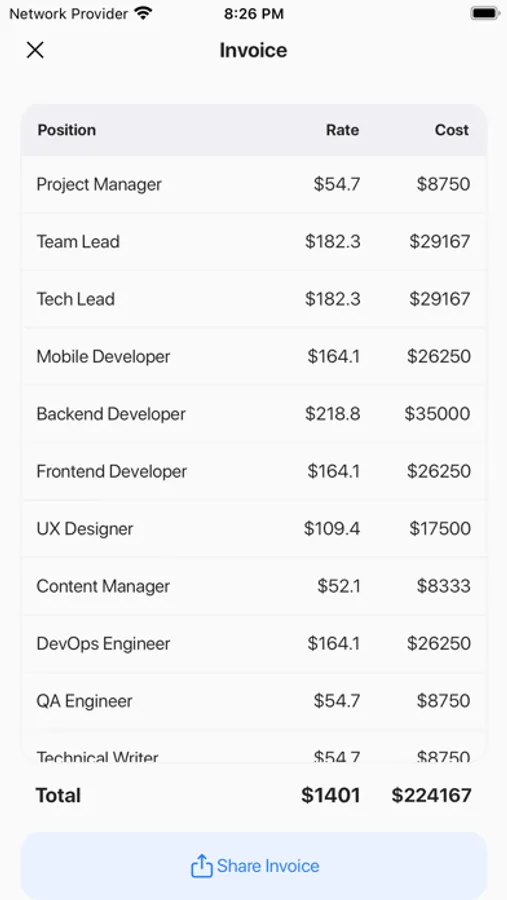Tap the Mobile Developer row
Screen dimensions: 507x900
coord(254,356)
